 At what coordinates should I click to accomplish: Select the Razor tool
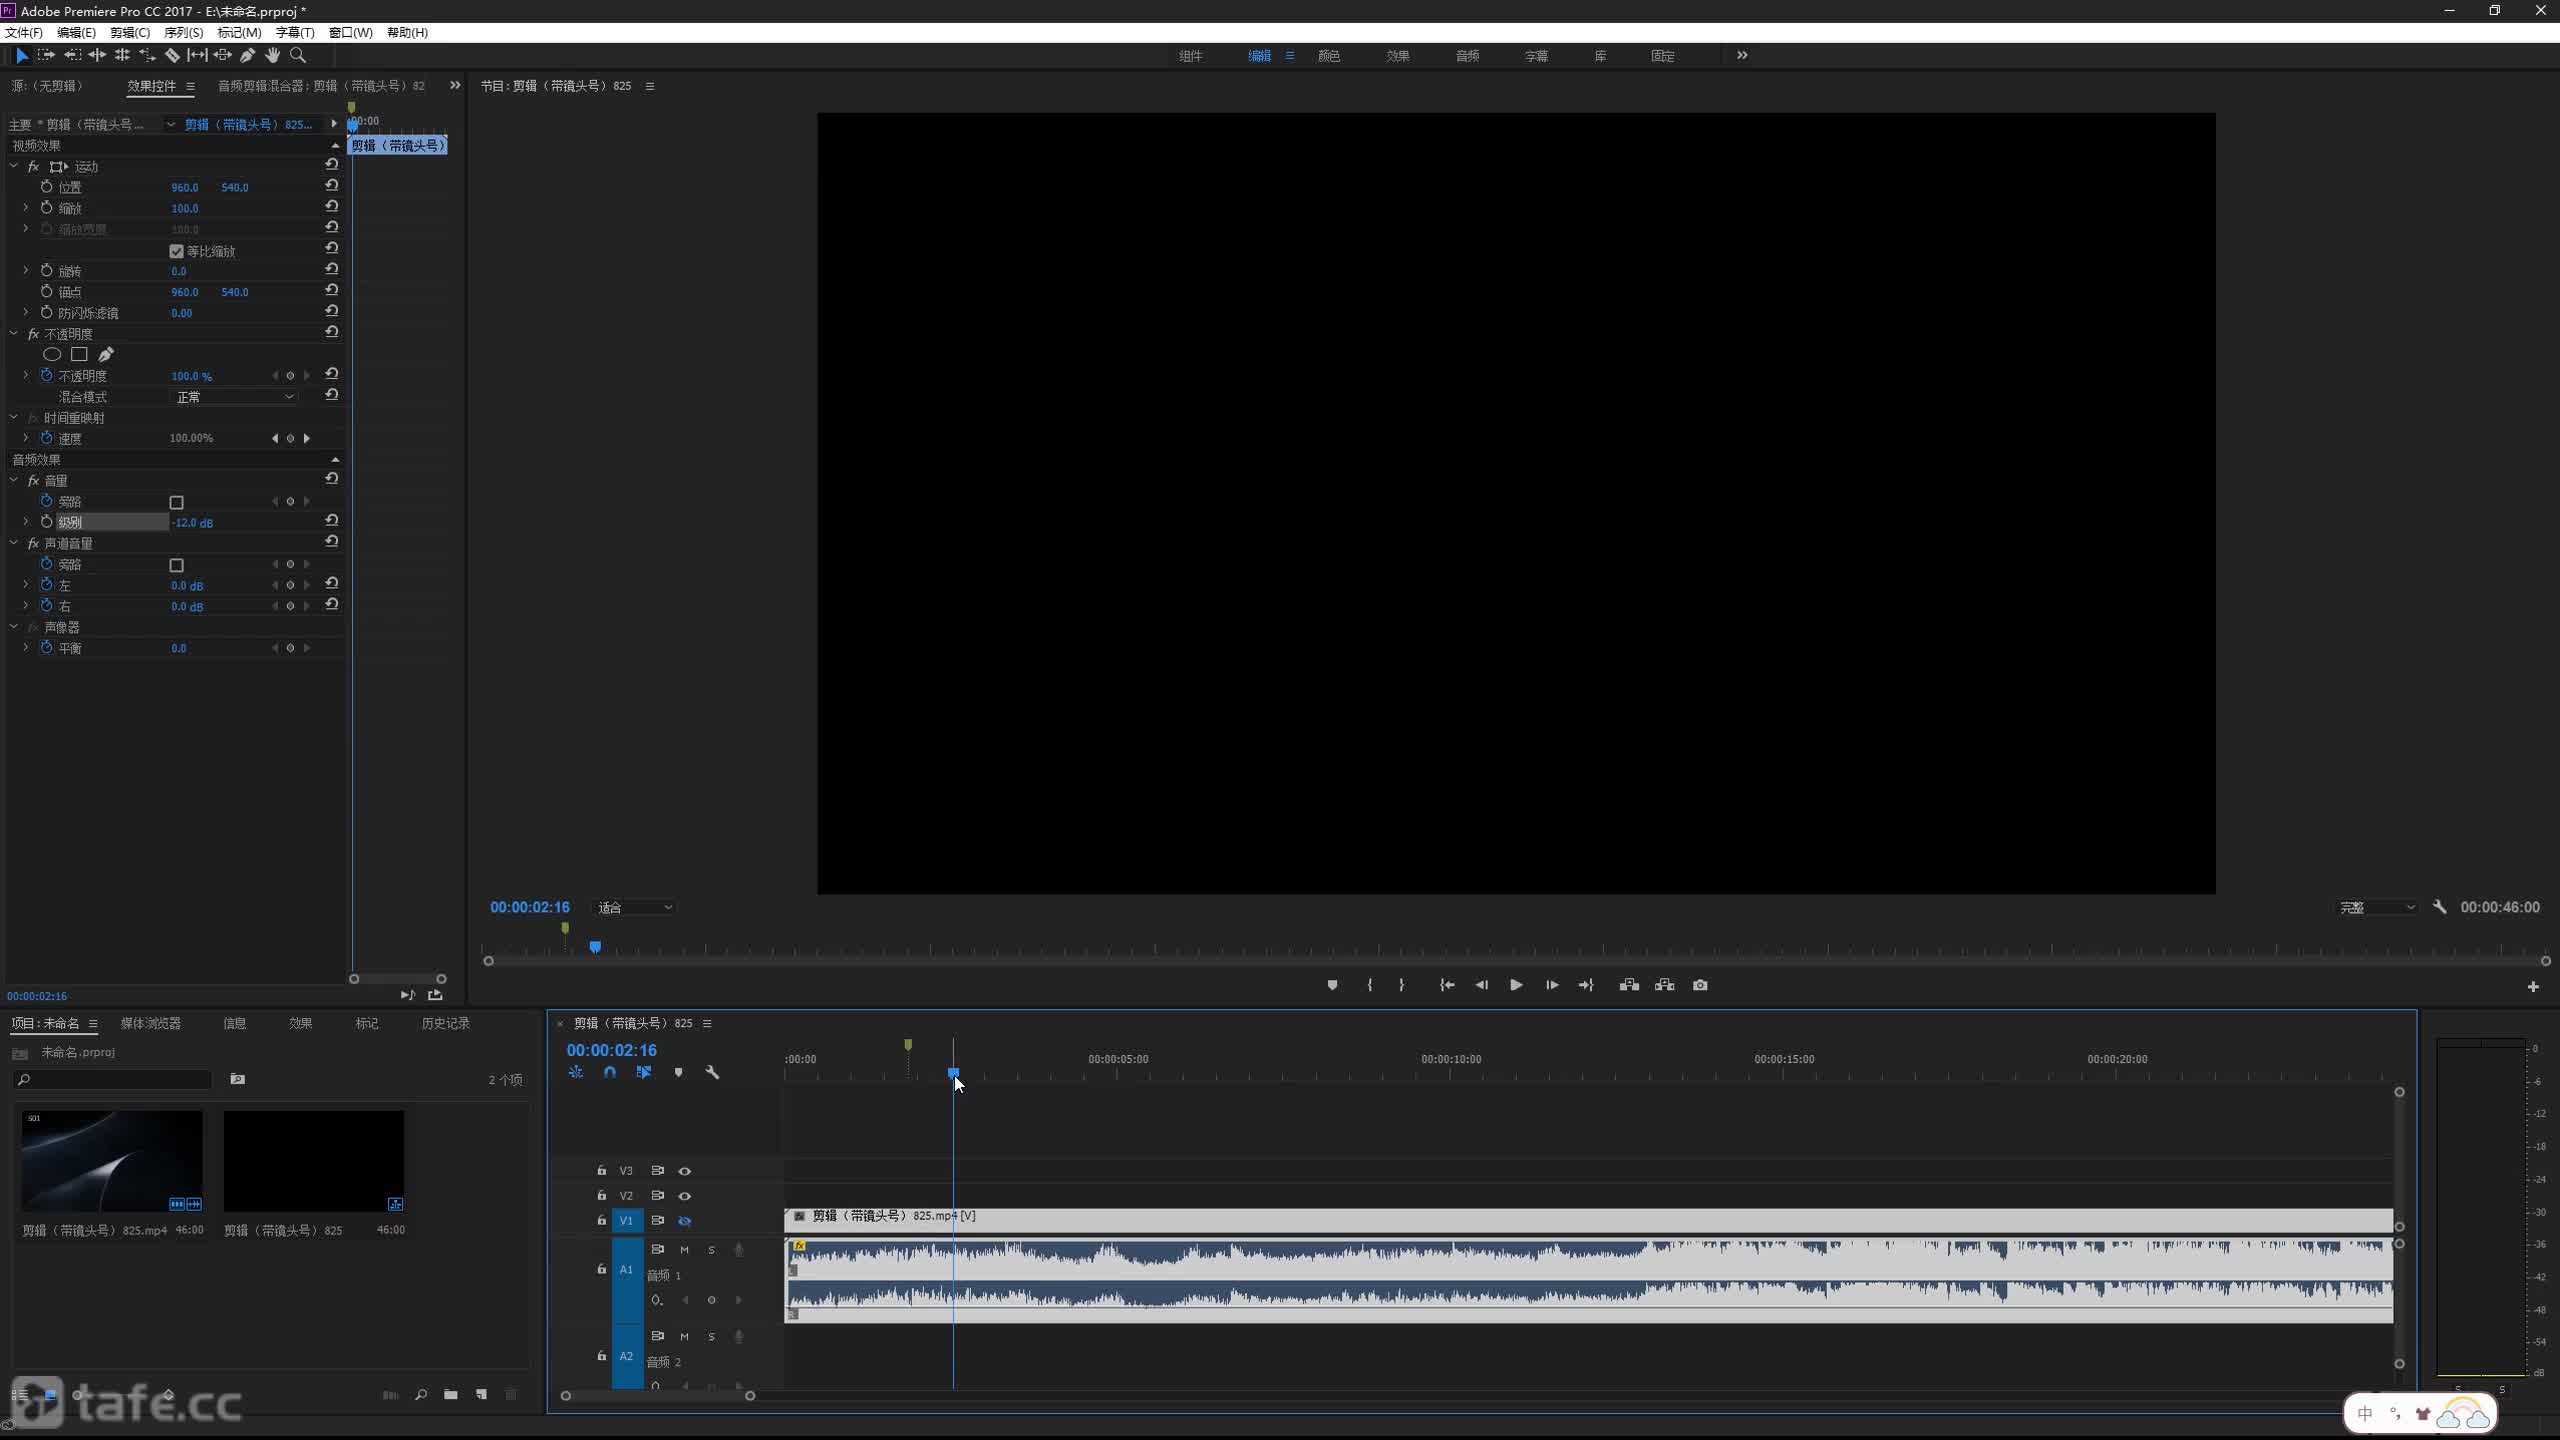pyautogui.click(x=172, y=56)
